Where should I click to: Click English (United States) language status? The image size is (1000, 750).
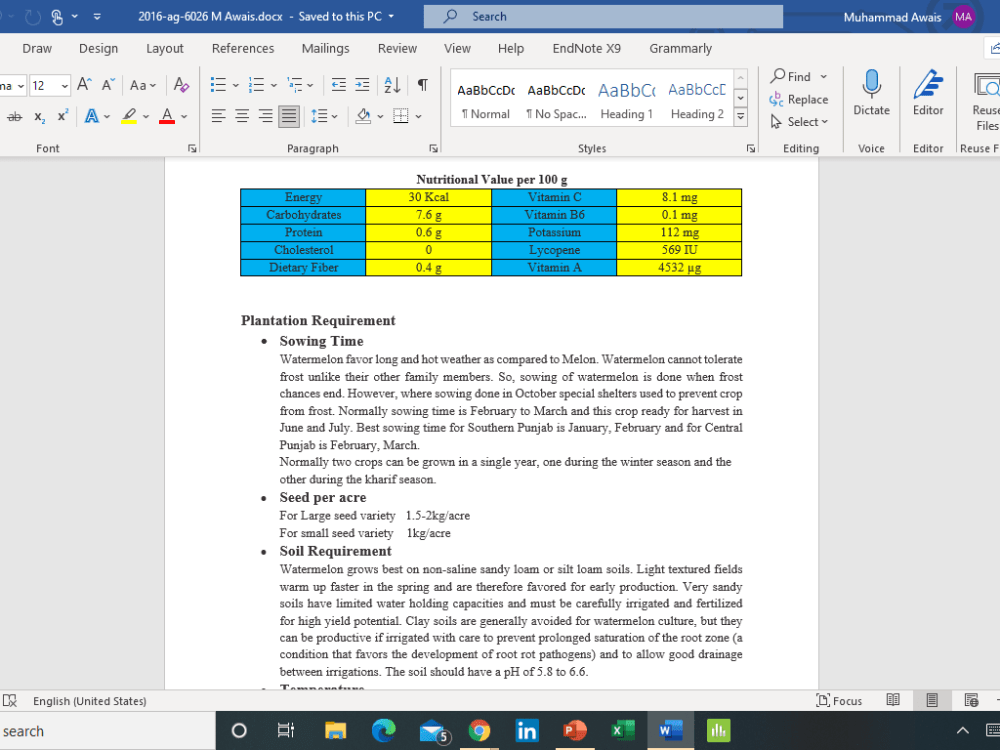pos(90,701)
